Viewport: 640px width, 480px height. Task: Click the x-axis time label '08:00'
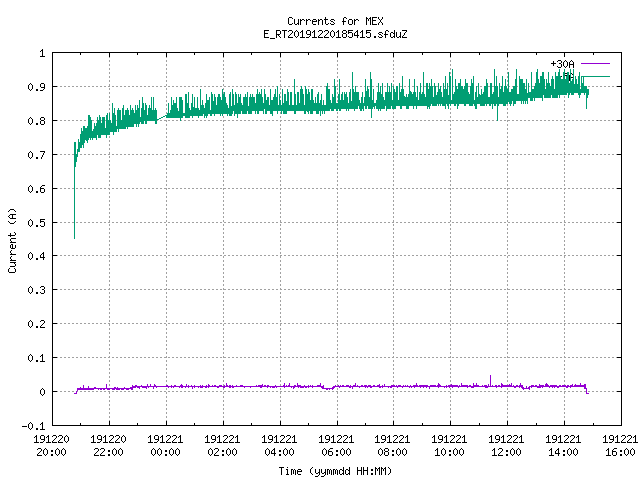click(392, 452)
